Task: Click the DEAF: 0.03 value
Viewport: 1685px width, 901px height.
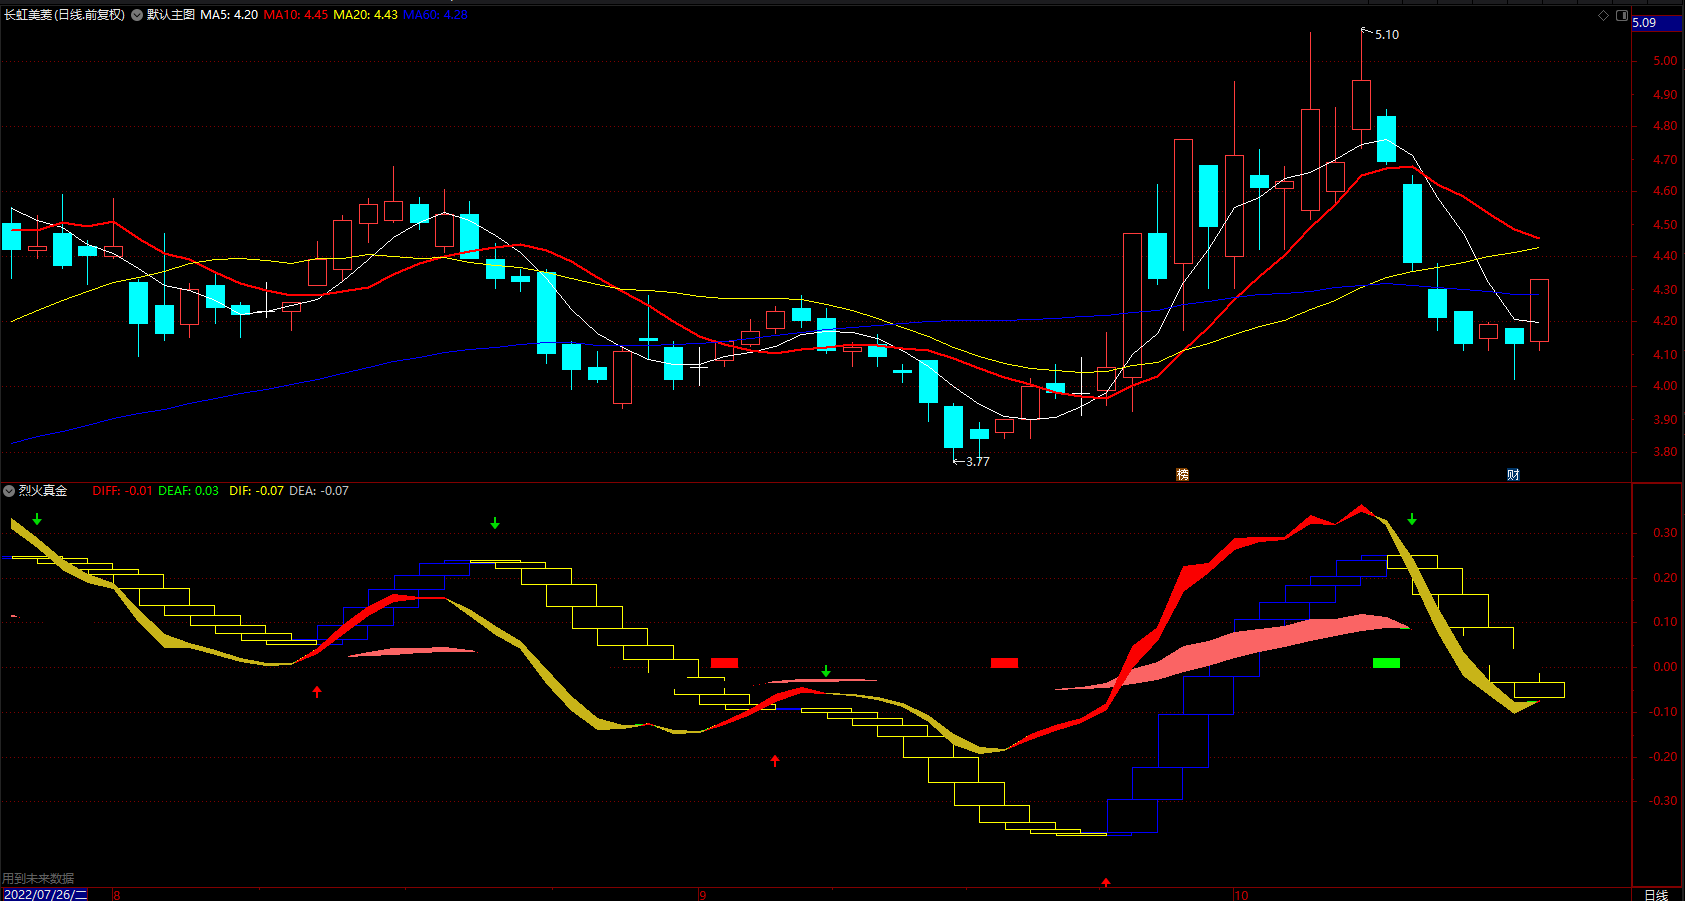Action: [188, 491]
